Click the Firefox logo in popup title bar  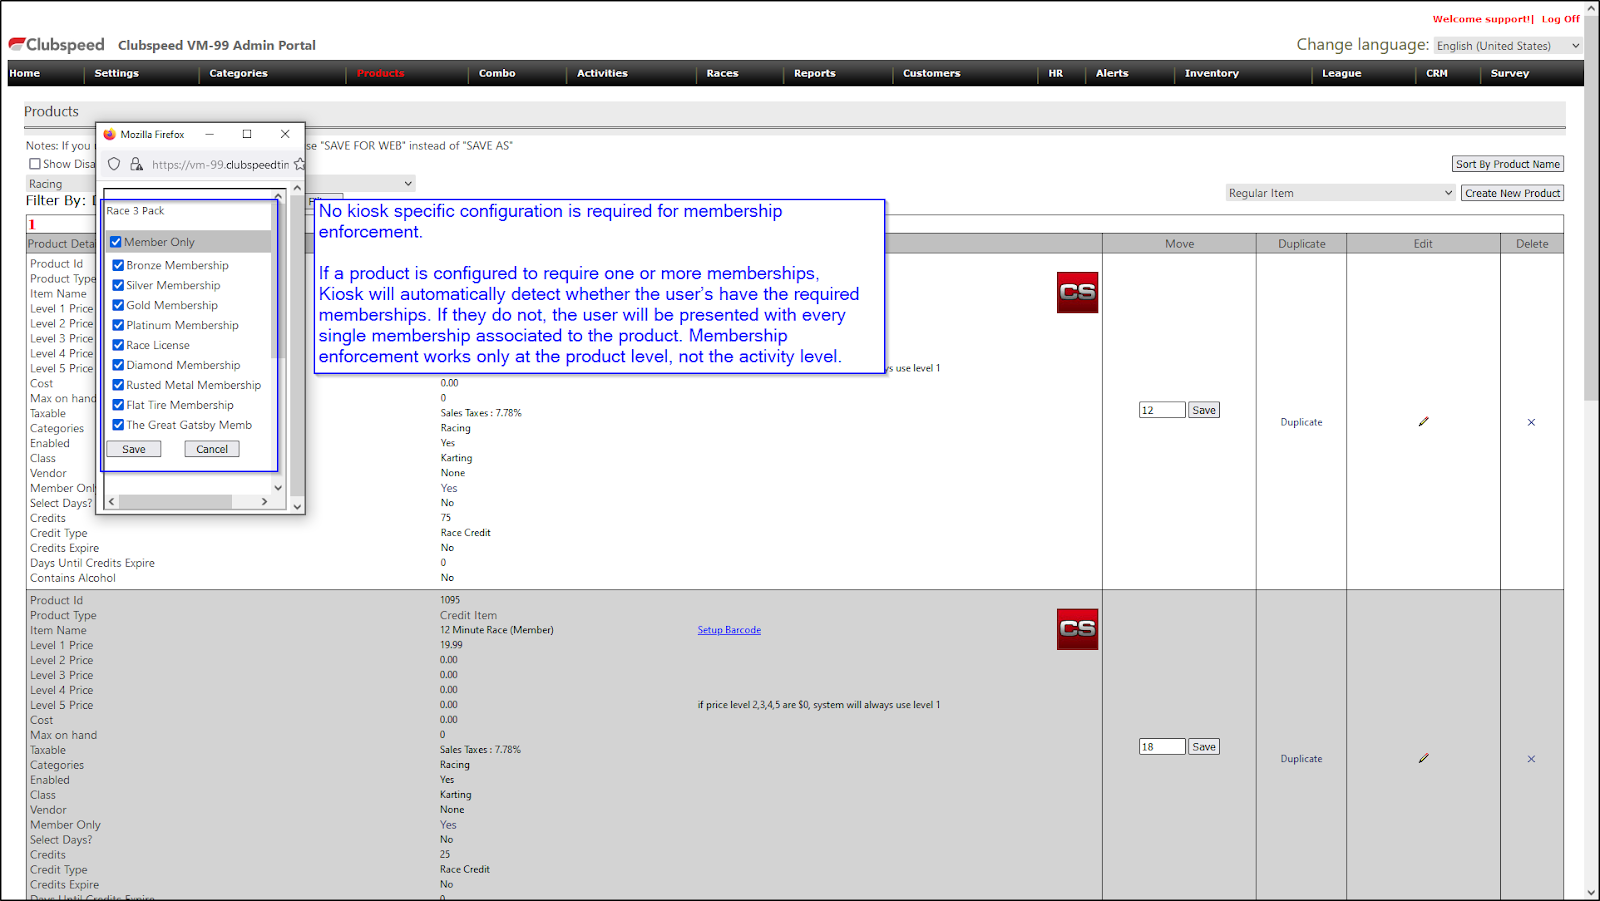coord(110,134)
